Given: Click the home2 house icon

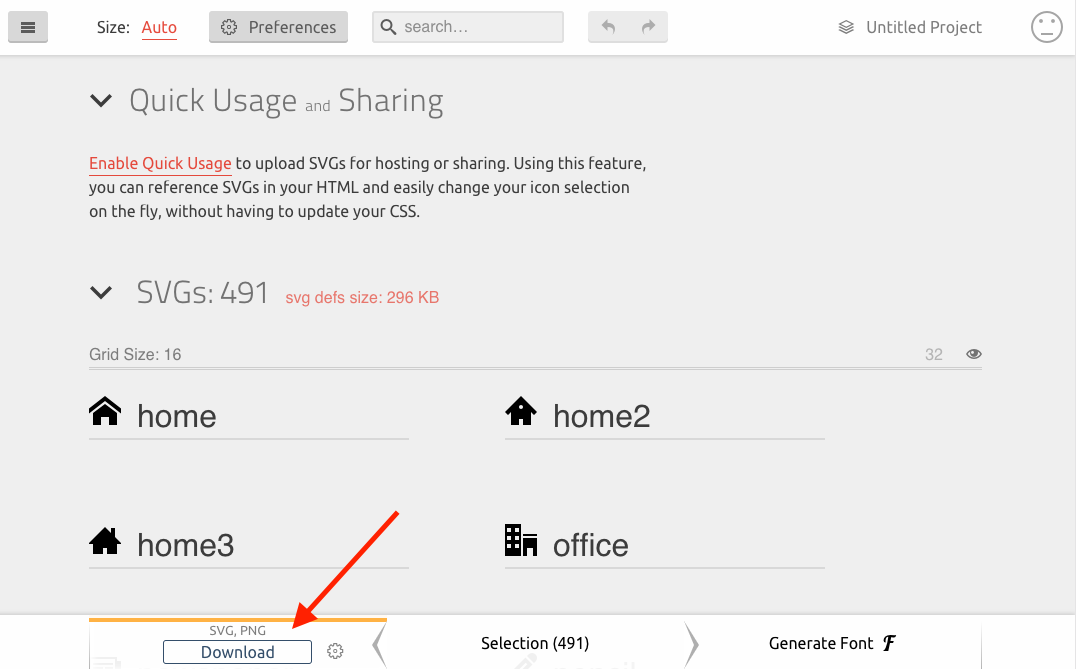Looking at the screenshot, I should pos(521,411).
